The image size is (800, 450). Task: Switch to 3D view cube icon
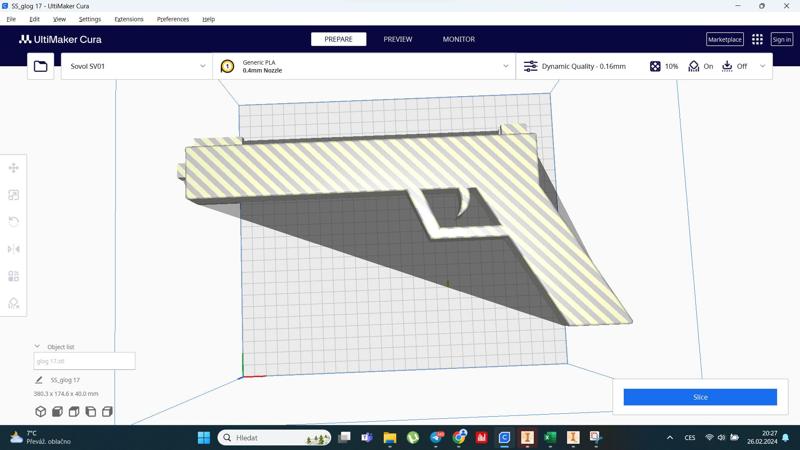41,411
